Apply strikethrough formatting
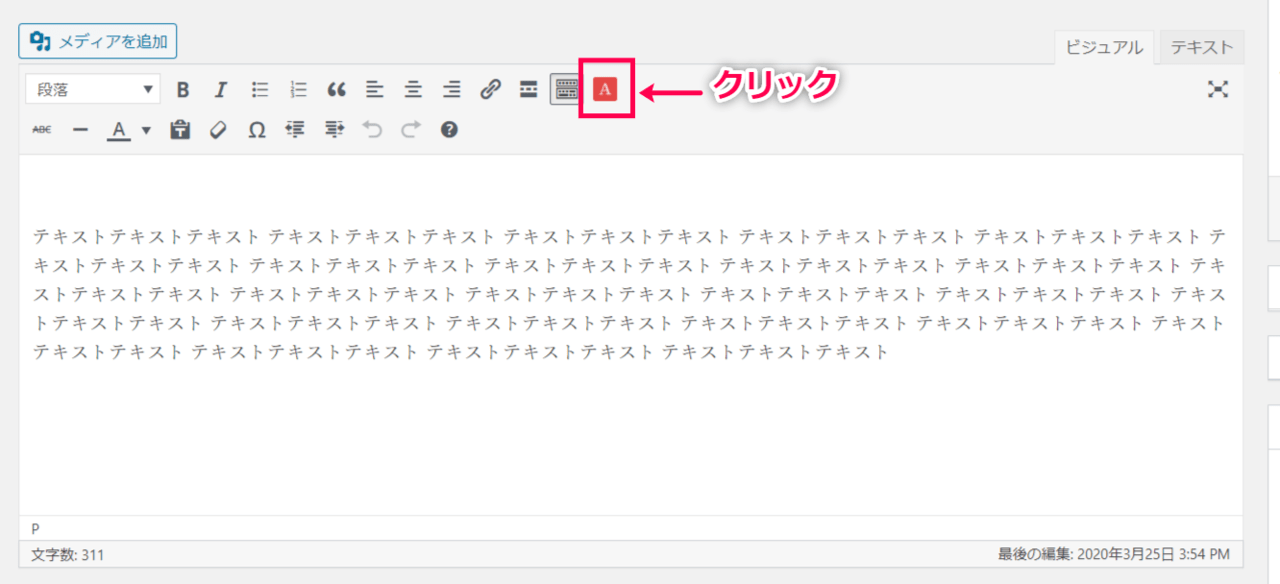Image resolution: width=1280 pixels, height=584 pixels. [x=42, y=129]
